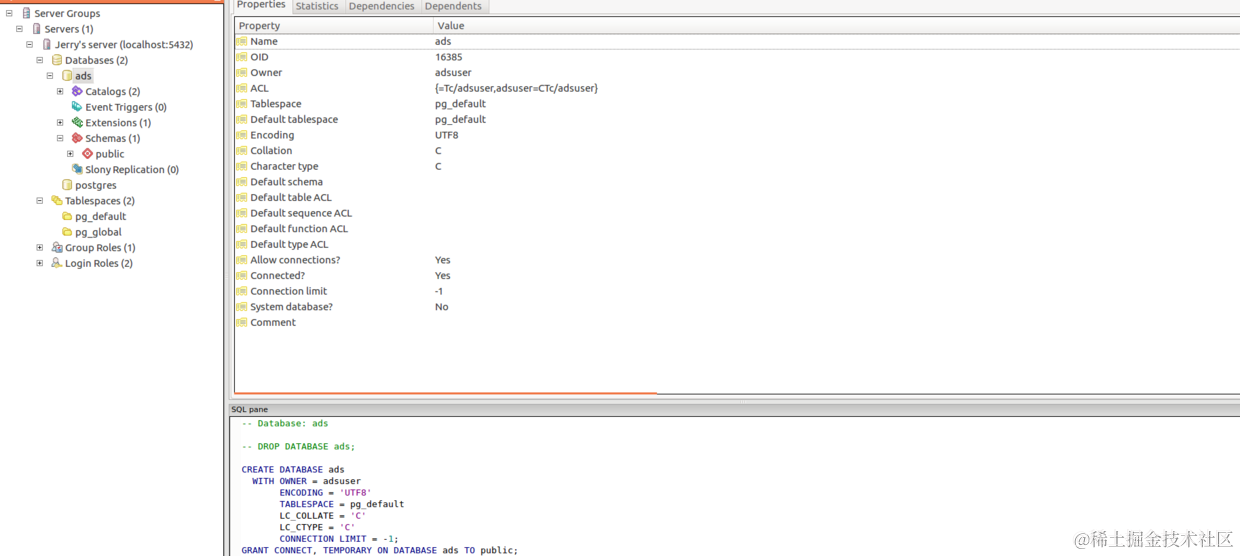Image resolution: width=1240 pixels, height=556 pixels.
Task: Click the Group Roles (1) icon
Action: click(57, 248)
